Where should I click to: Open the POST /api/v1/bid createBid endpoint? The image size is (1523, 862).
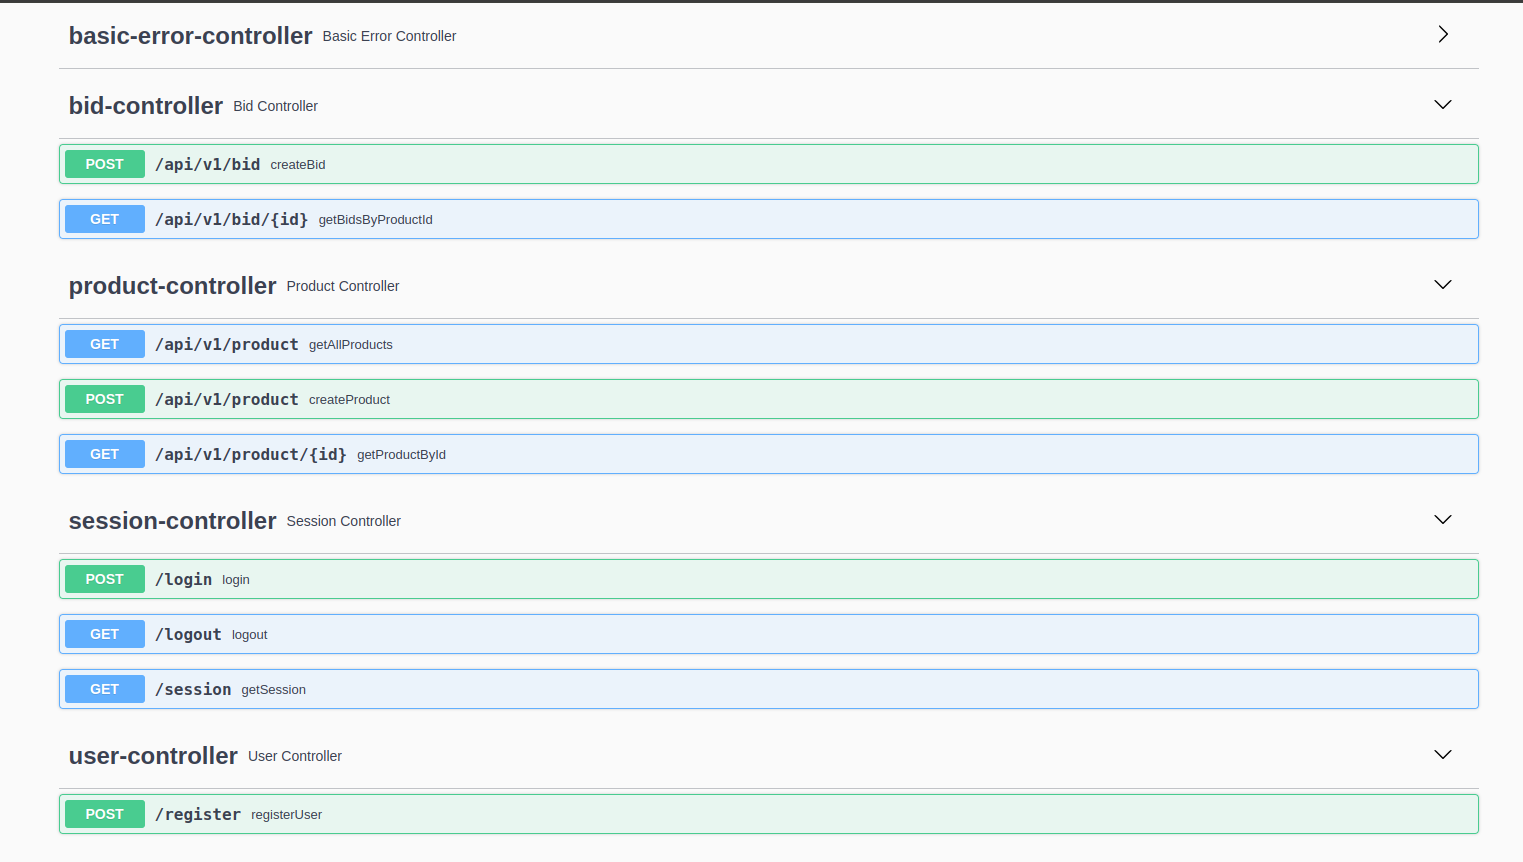[768, 164]
